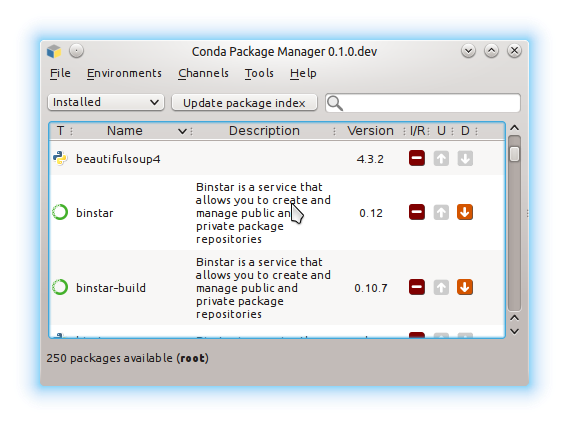Click the window minimize button
Screen dimensions: 569x426
[468, 51]
